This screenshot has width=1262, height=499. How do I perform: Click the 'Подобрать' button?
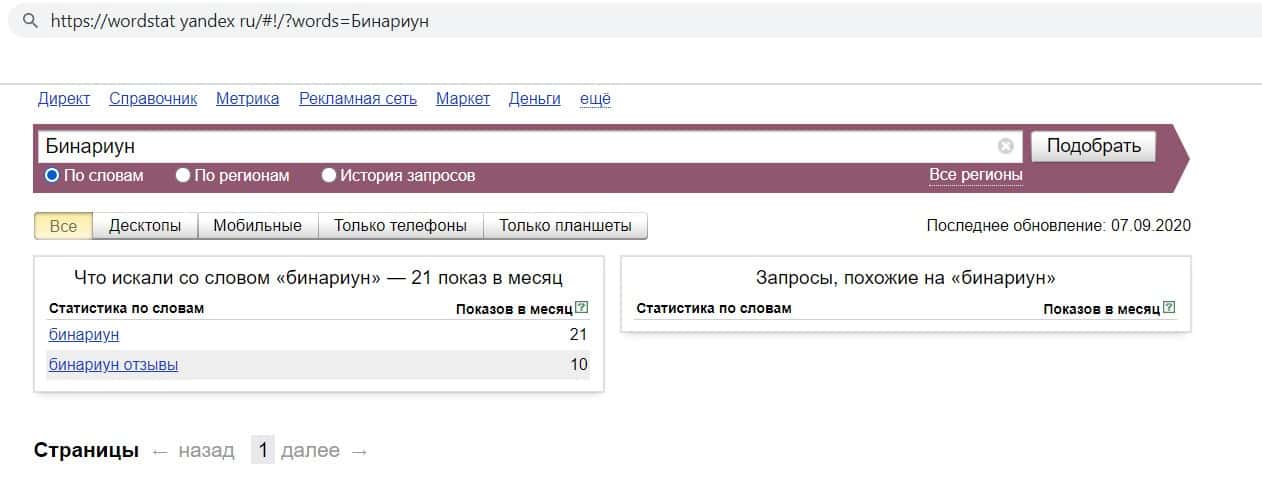point(1093,146)
